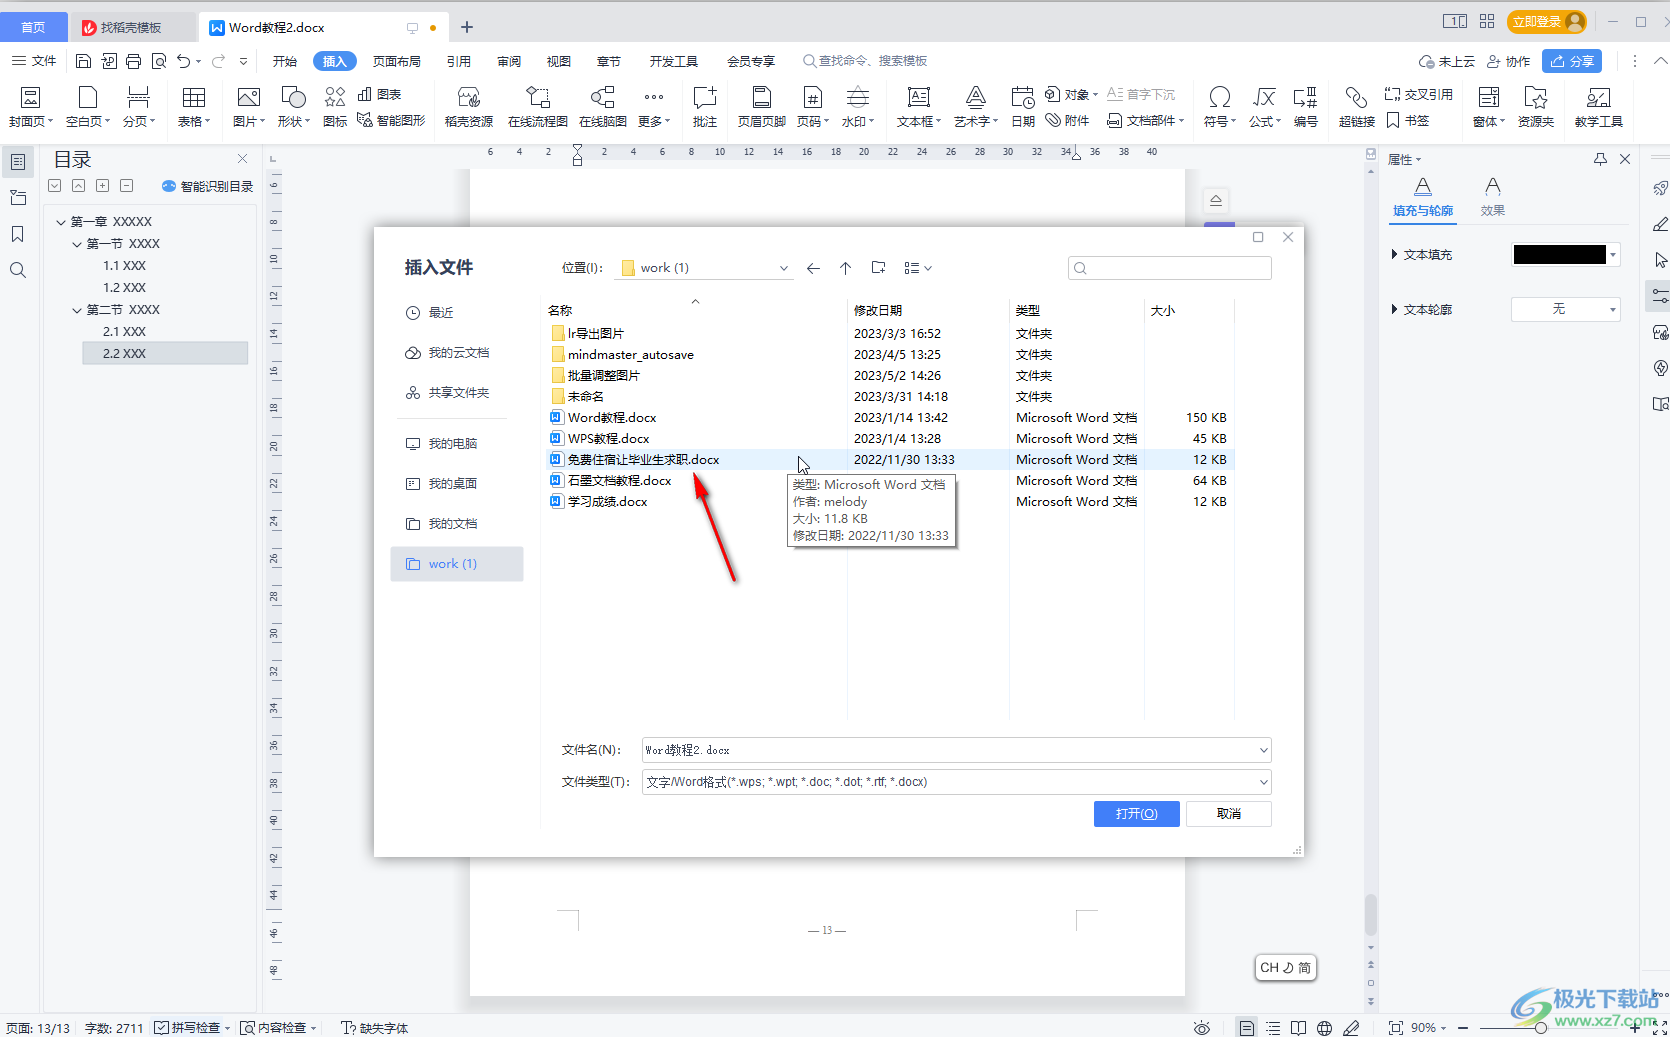Toggle eye protection mode in status bar

(1202, 1027)
